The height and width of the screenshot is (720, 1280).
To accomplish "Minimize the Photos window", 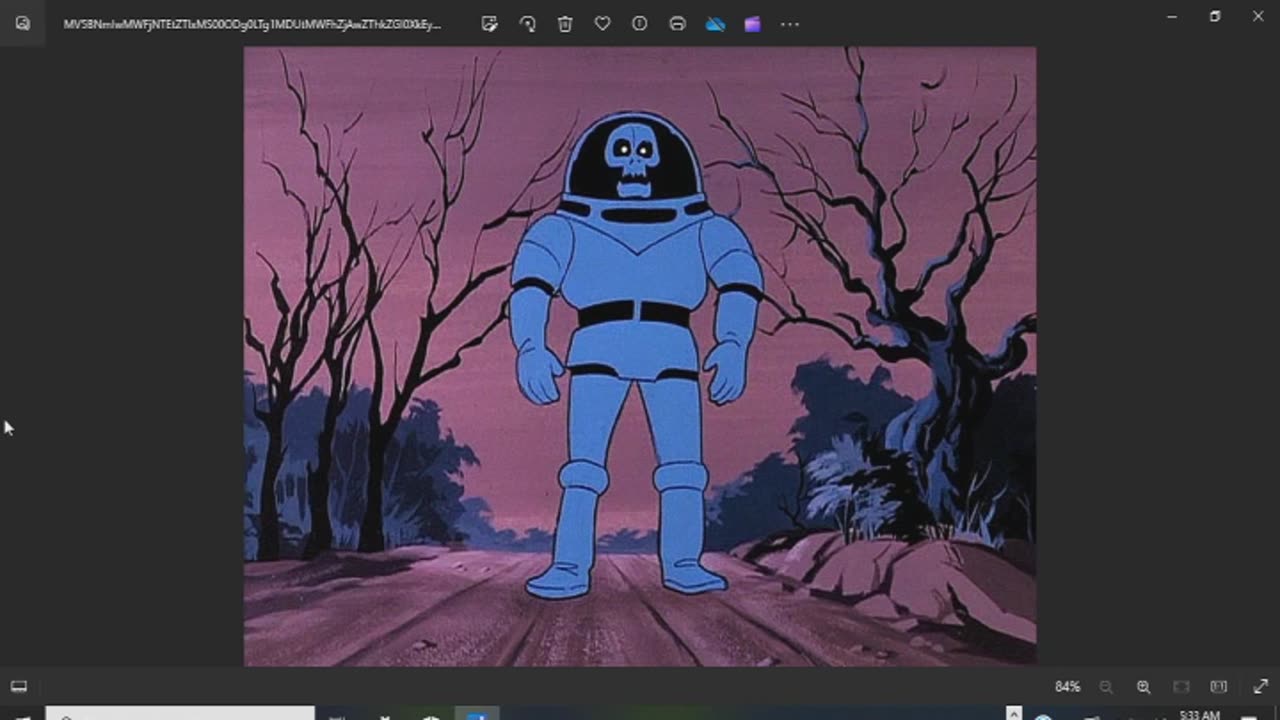I will [1172, 16].
